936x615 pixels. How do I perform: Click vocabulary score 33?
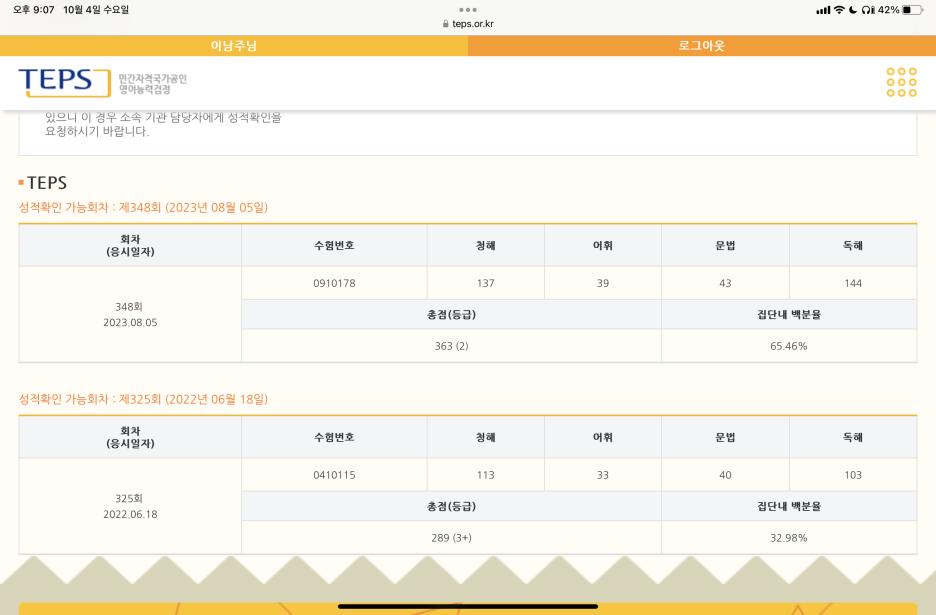(x=603, y=475)
